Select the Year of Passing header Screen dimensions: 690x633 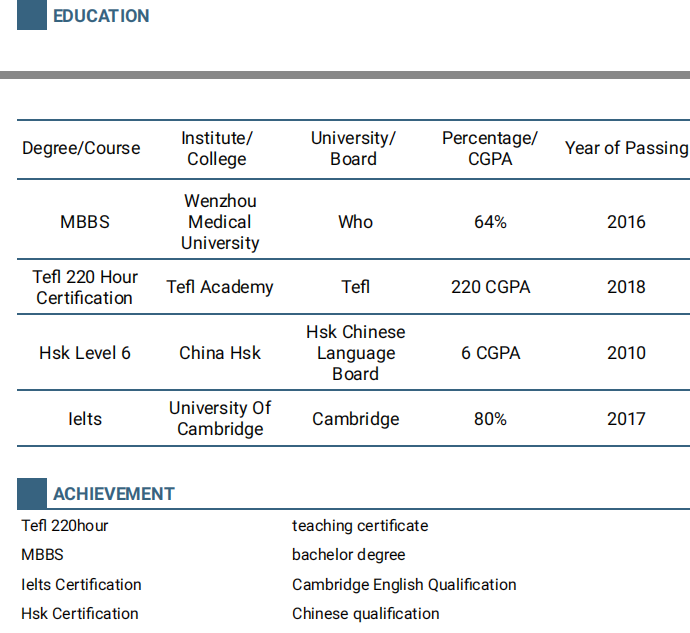pos(626,148)
